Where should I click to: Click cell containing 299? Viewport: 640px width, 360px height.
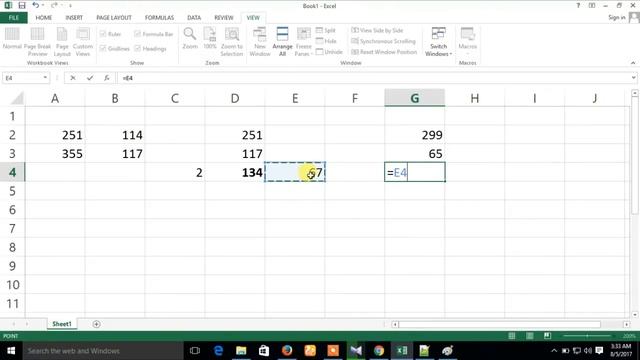[414, 135]
